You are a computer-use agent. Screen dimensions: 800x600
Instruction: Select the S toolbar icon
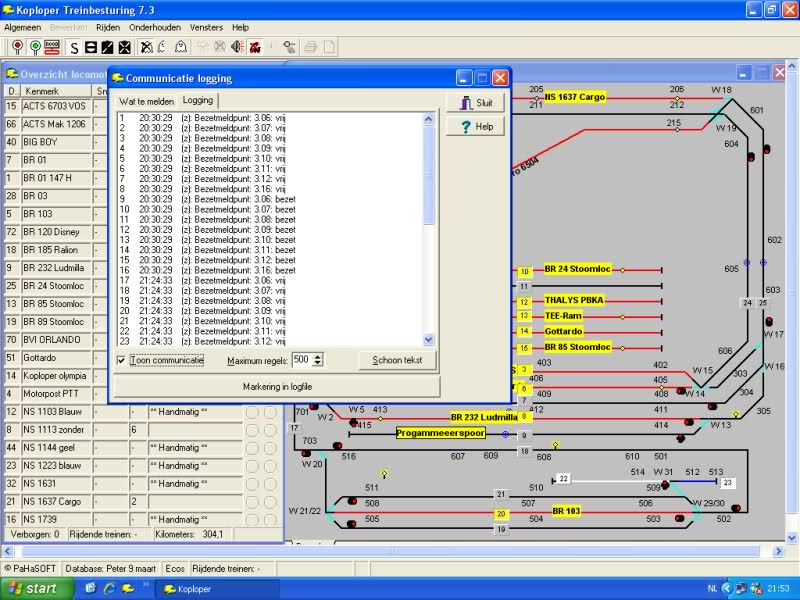[73, 47]
